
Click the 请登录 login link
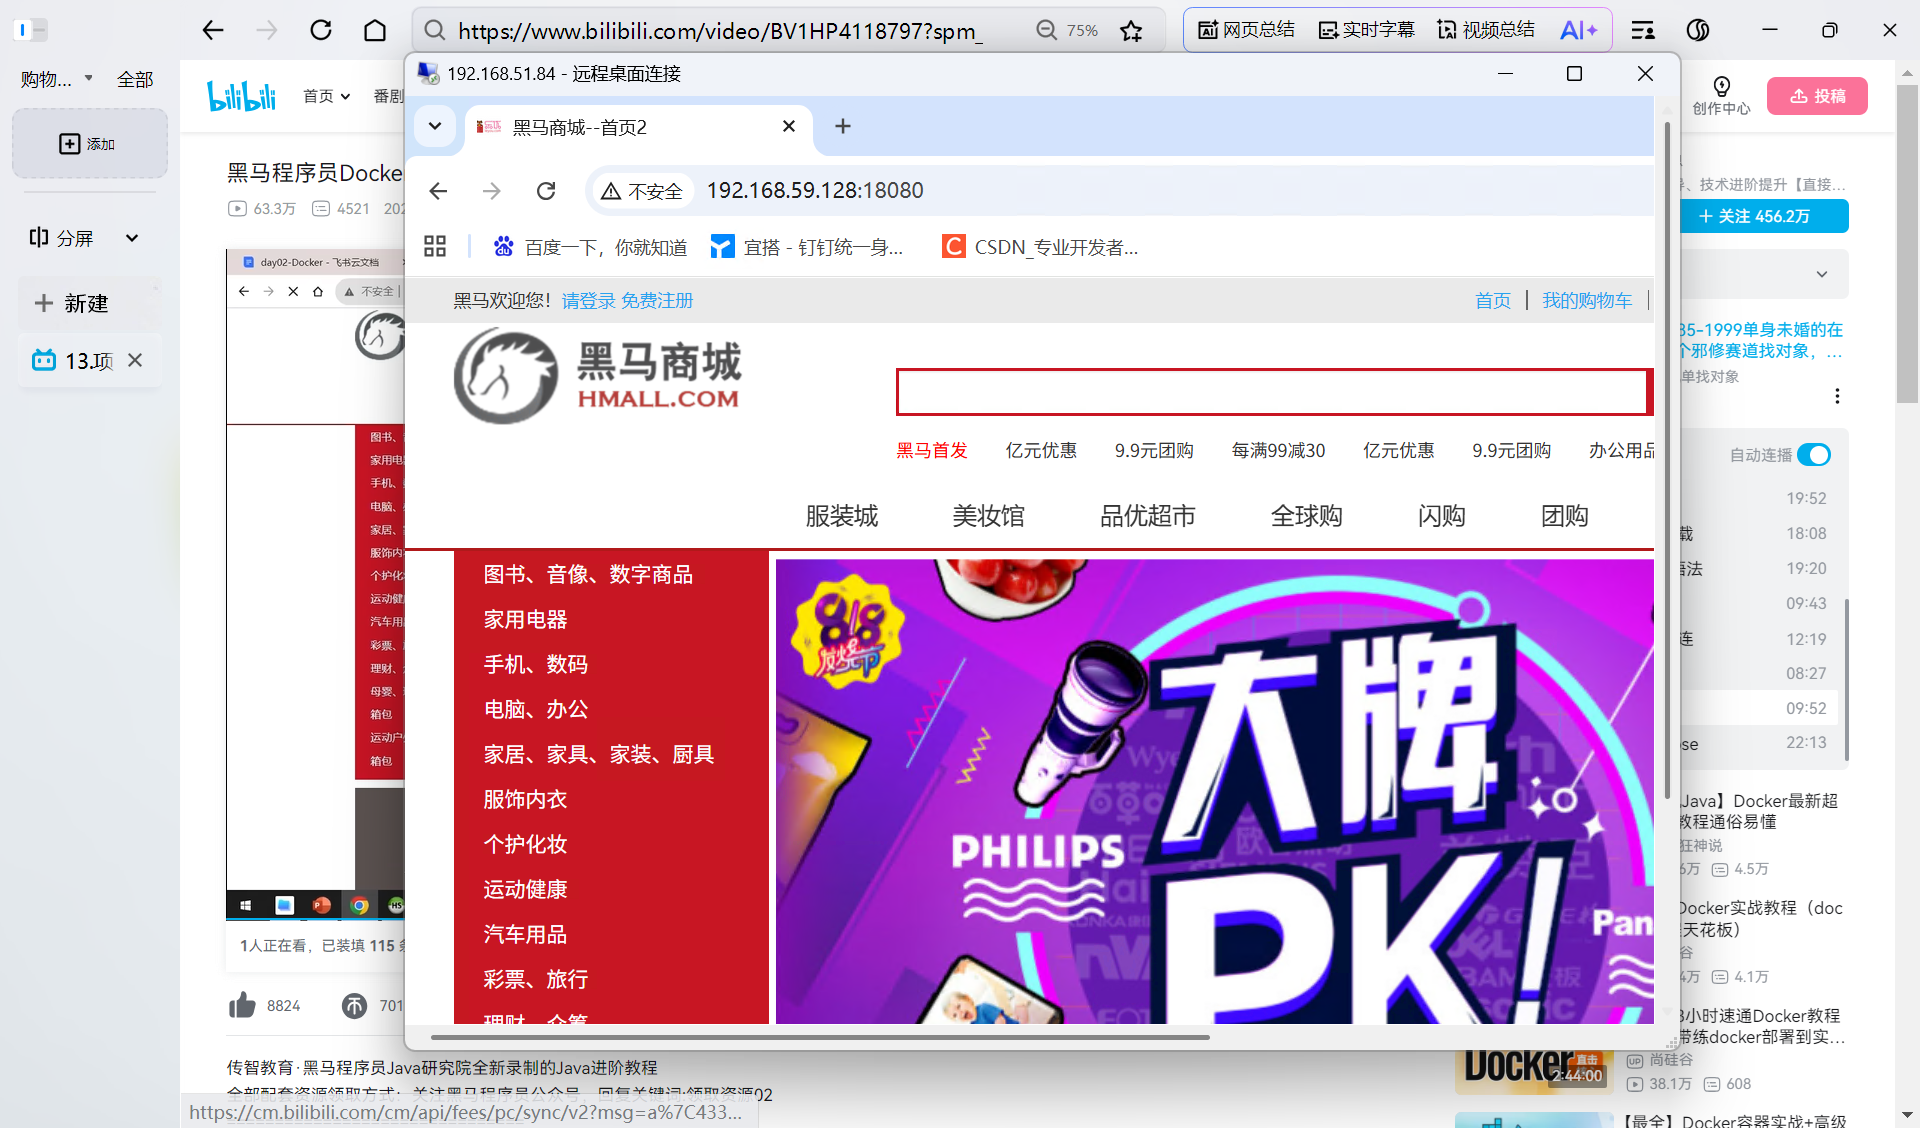click(588, 301)
